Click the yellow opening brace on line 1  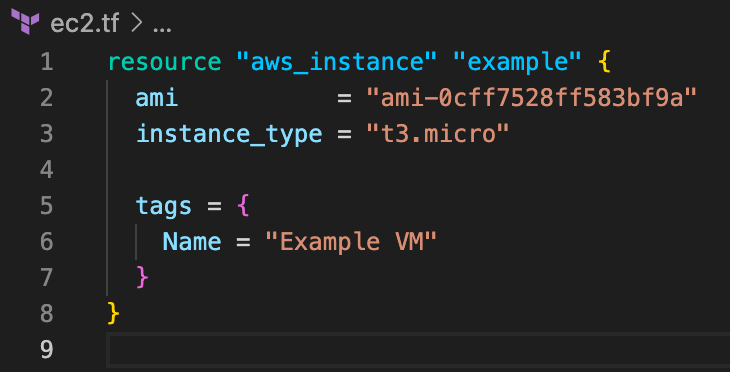tap(603, 62)
